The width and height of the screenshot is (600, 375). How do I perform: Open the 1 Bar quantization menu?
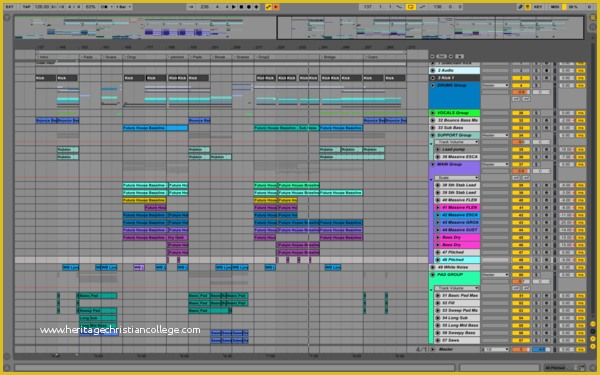click(123, 7)
